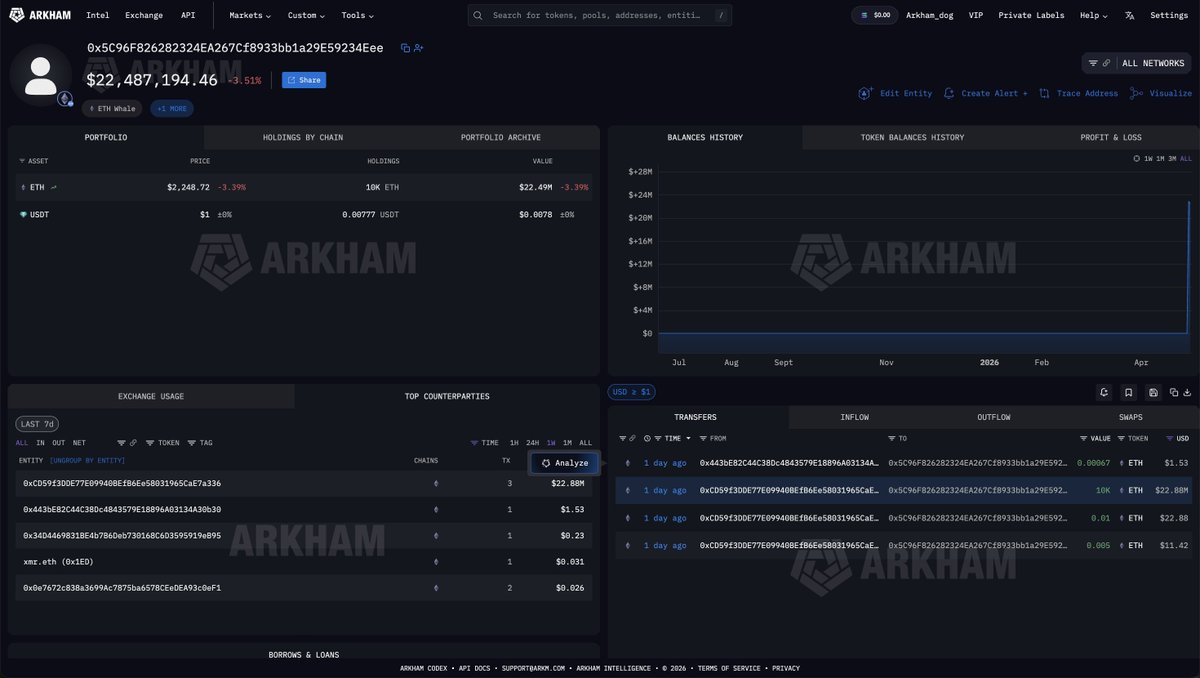
Task: Click the chain link filter icon in counterparties
Action: (133, 442)
